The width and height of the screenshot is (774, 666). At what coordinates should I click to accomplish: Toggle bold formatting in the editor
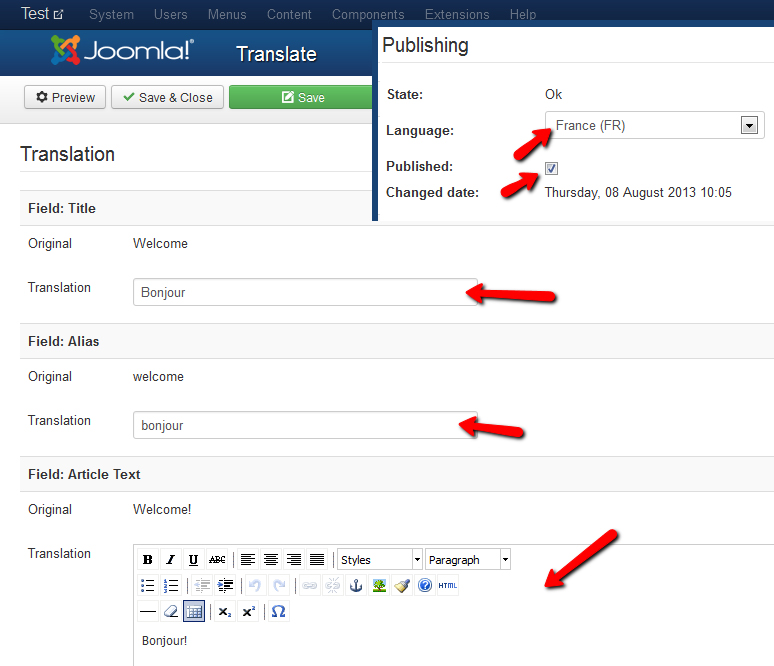(147, 559)
